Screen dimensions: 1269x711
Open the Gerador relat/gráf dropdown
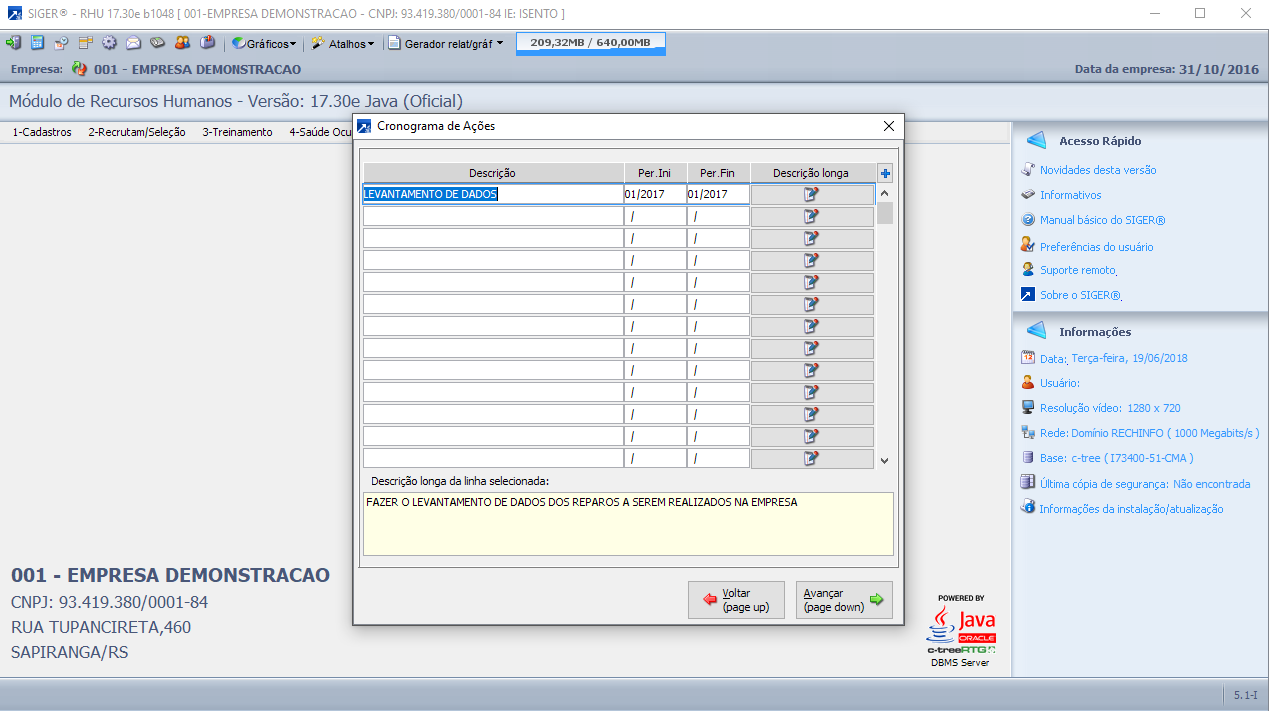coord(446,44)
